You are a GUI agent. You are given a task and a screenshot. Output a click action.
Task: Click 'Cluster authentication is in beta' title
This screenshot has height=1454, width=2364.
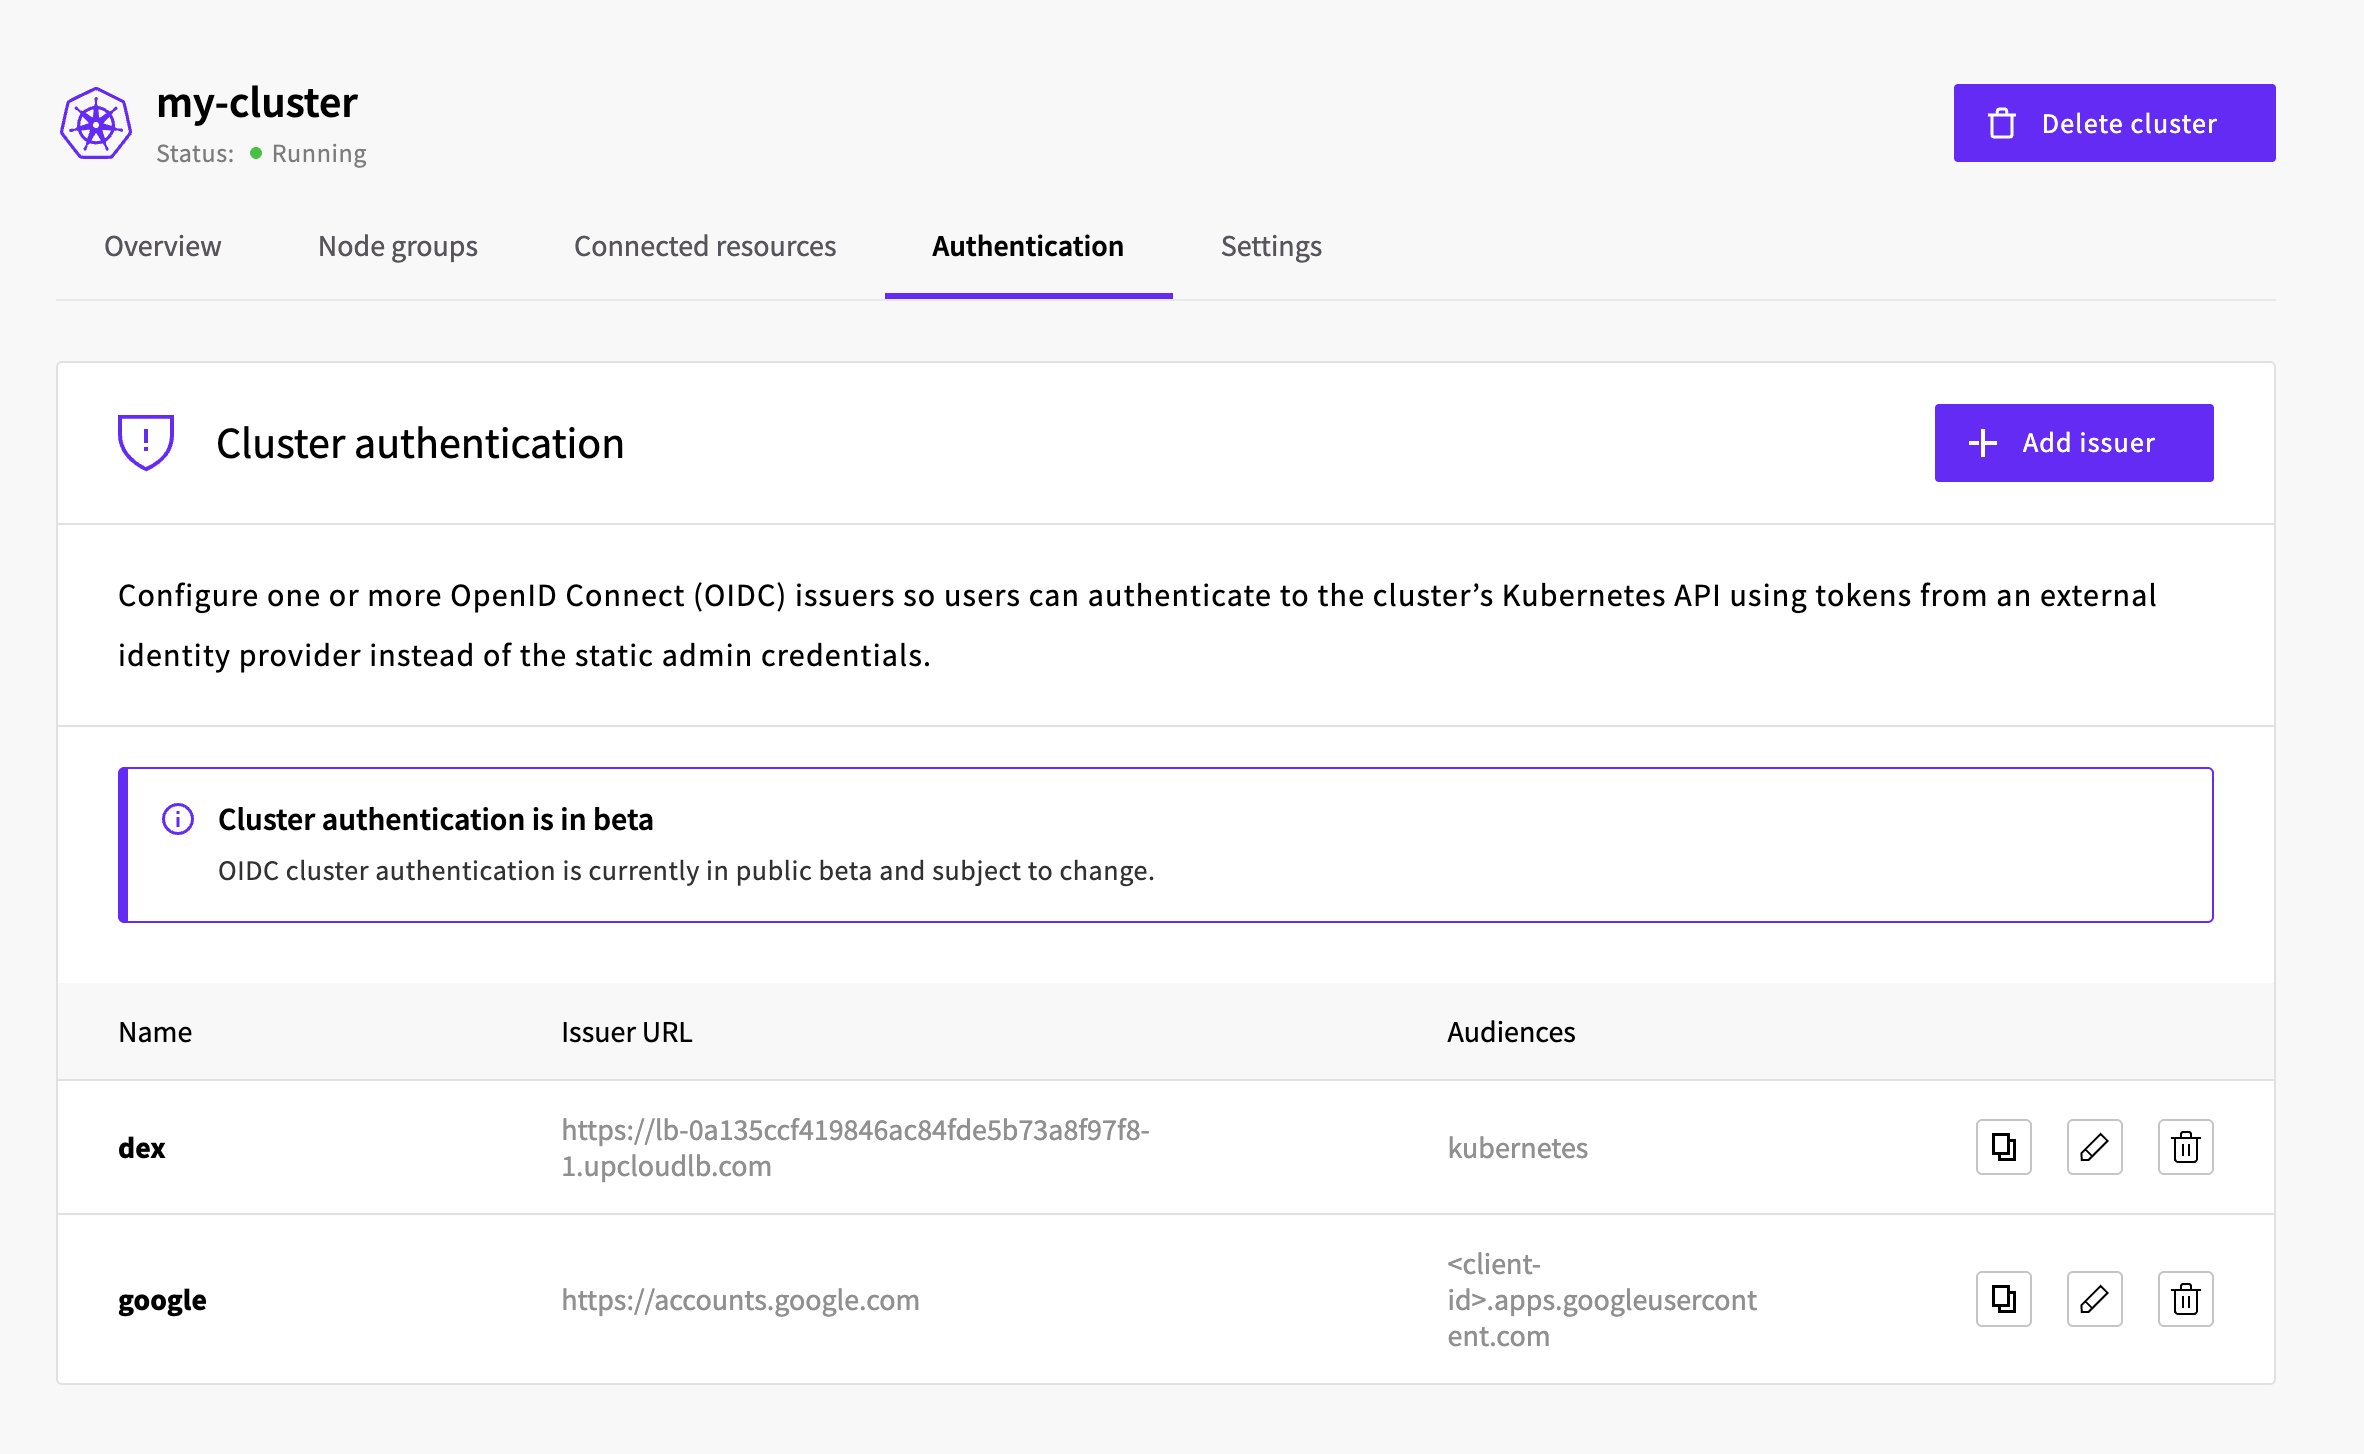[435, 819]
